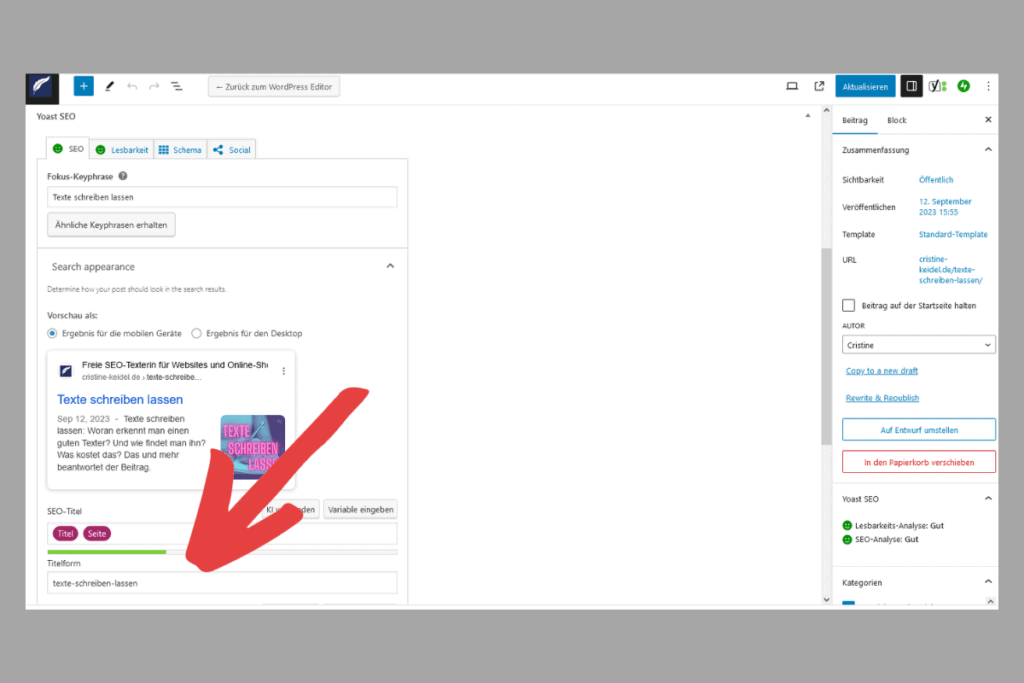Switch to the SEO tab
Image resolution: width=1024 pixels, height=683 pixels.
pyautogui.click(x=68, y=149)
